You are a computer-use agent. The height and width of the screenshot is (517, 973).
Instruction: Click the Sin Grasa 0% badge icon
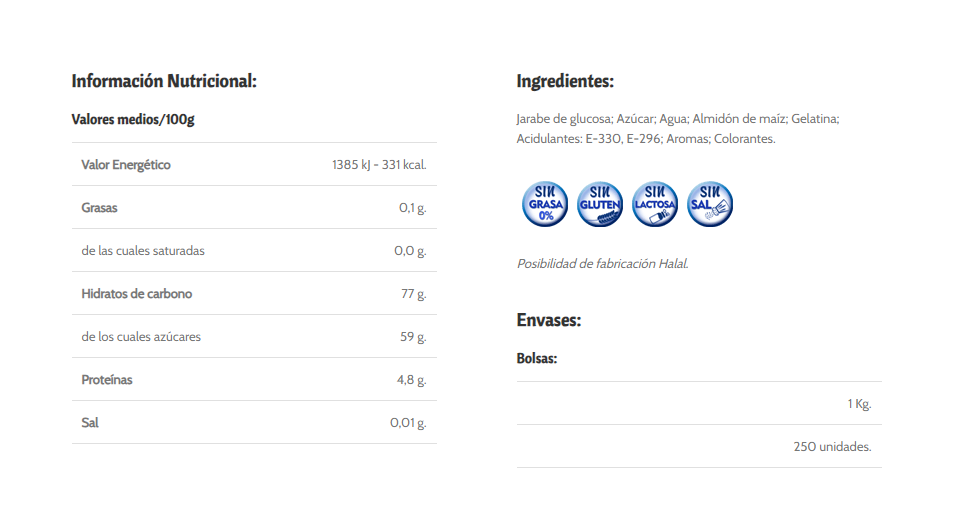click(545, 204)
